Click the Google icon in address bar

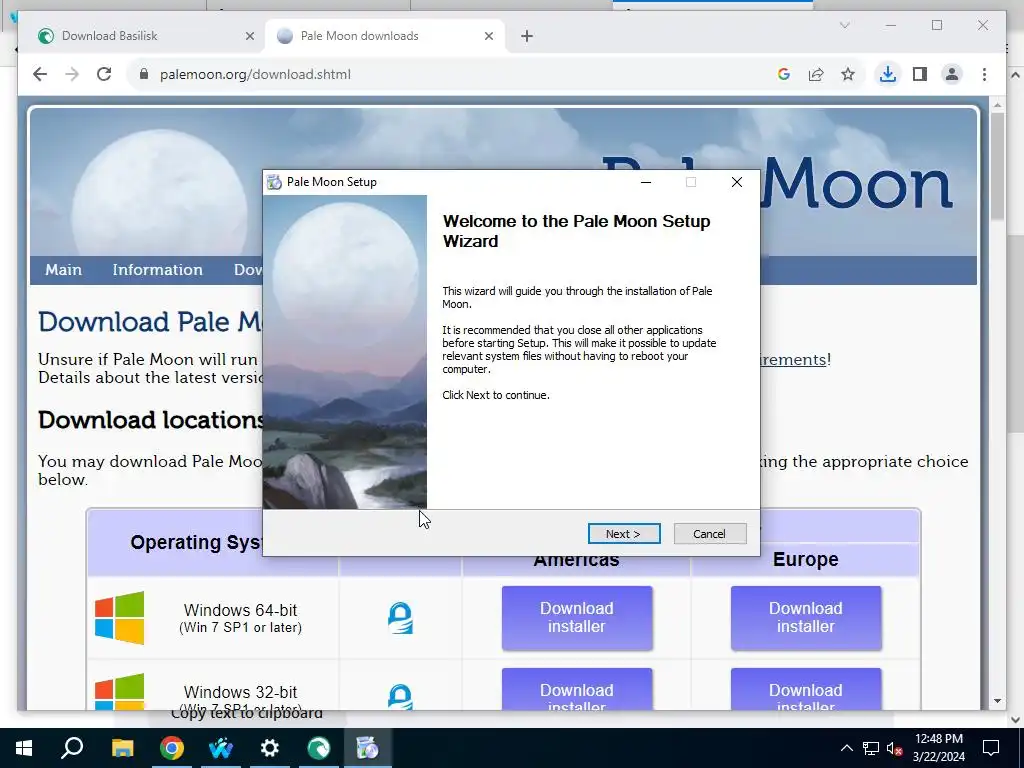click(x=784, y=74)
